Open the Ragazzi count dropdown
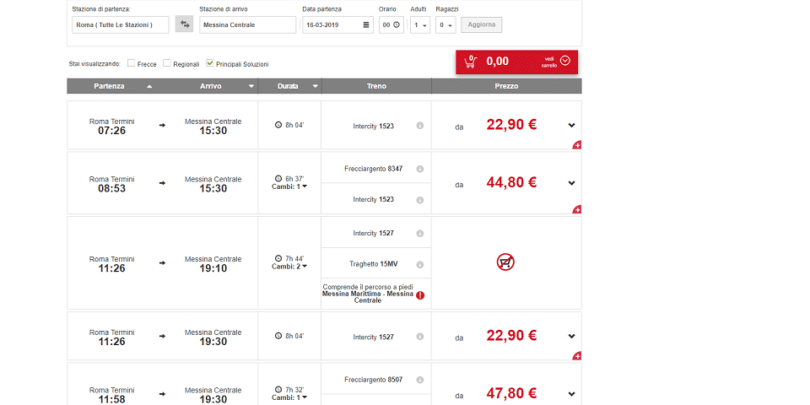This screenshot has width=810, height=405. click(447, 24)
